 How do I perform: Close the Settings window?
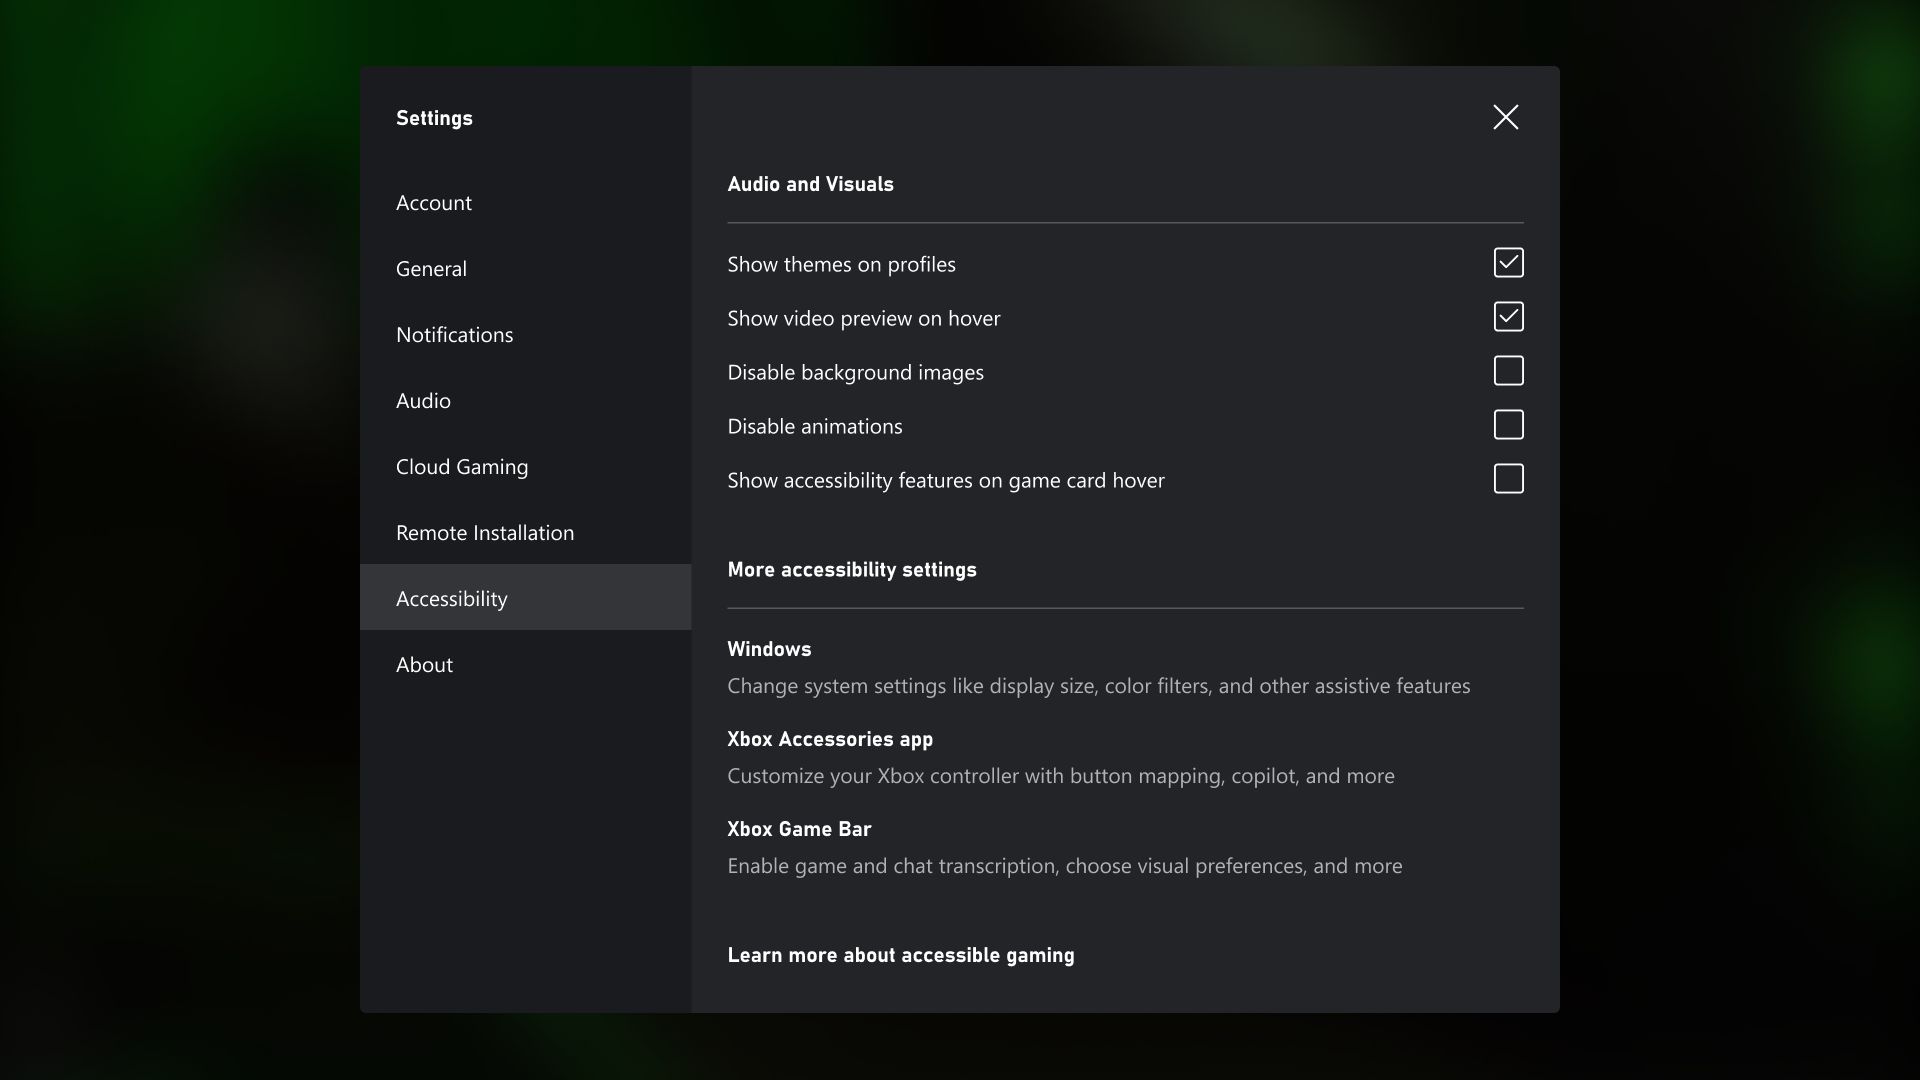(1506, 117)
